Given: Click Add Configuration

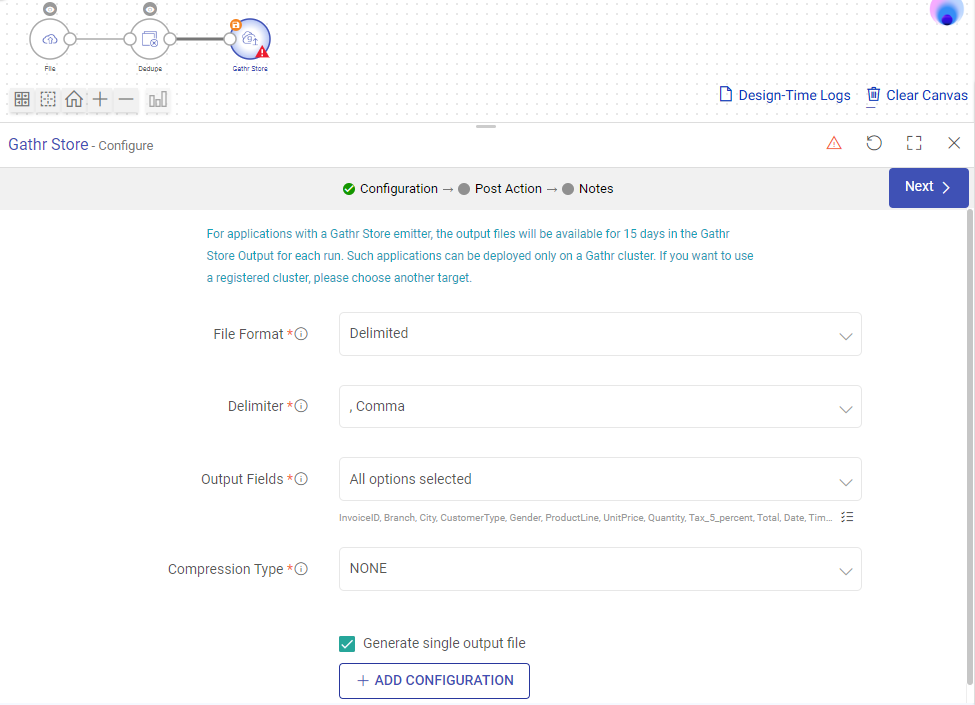Looking at the screenshot, I should click(x=434, y=680).
